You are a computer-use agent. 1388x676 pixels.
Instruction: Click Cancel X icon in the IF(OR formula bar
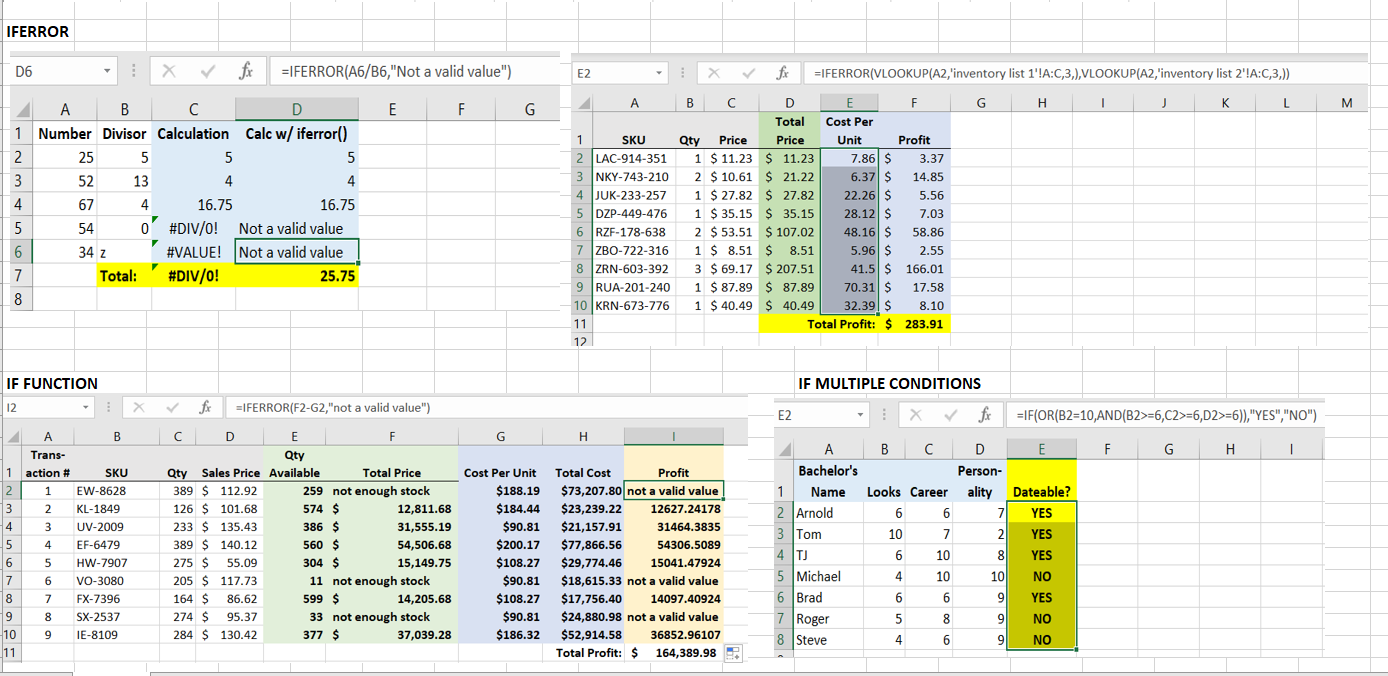[916, 415]
